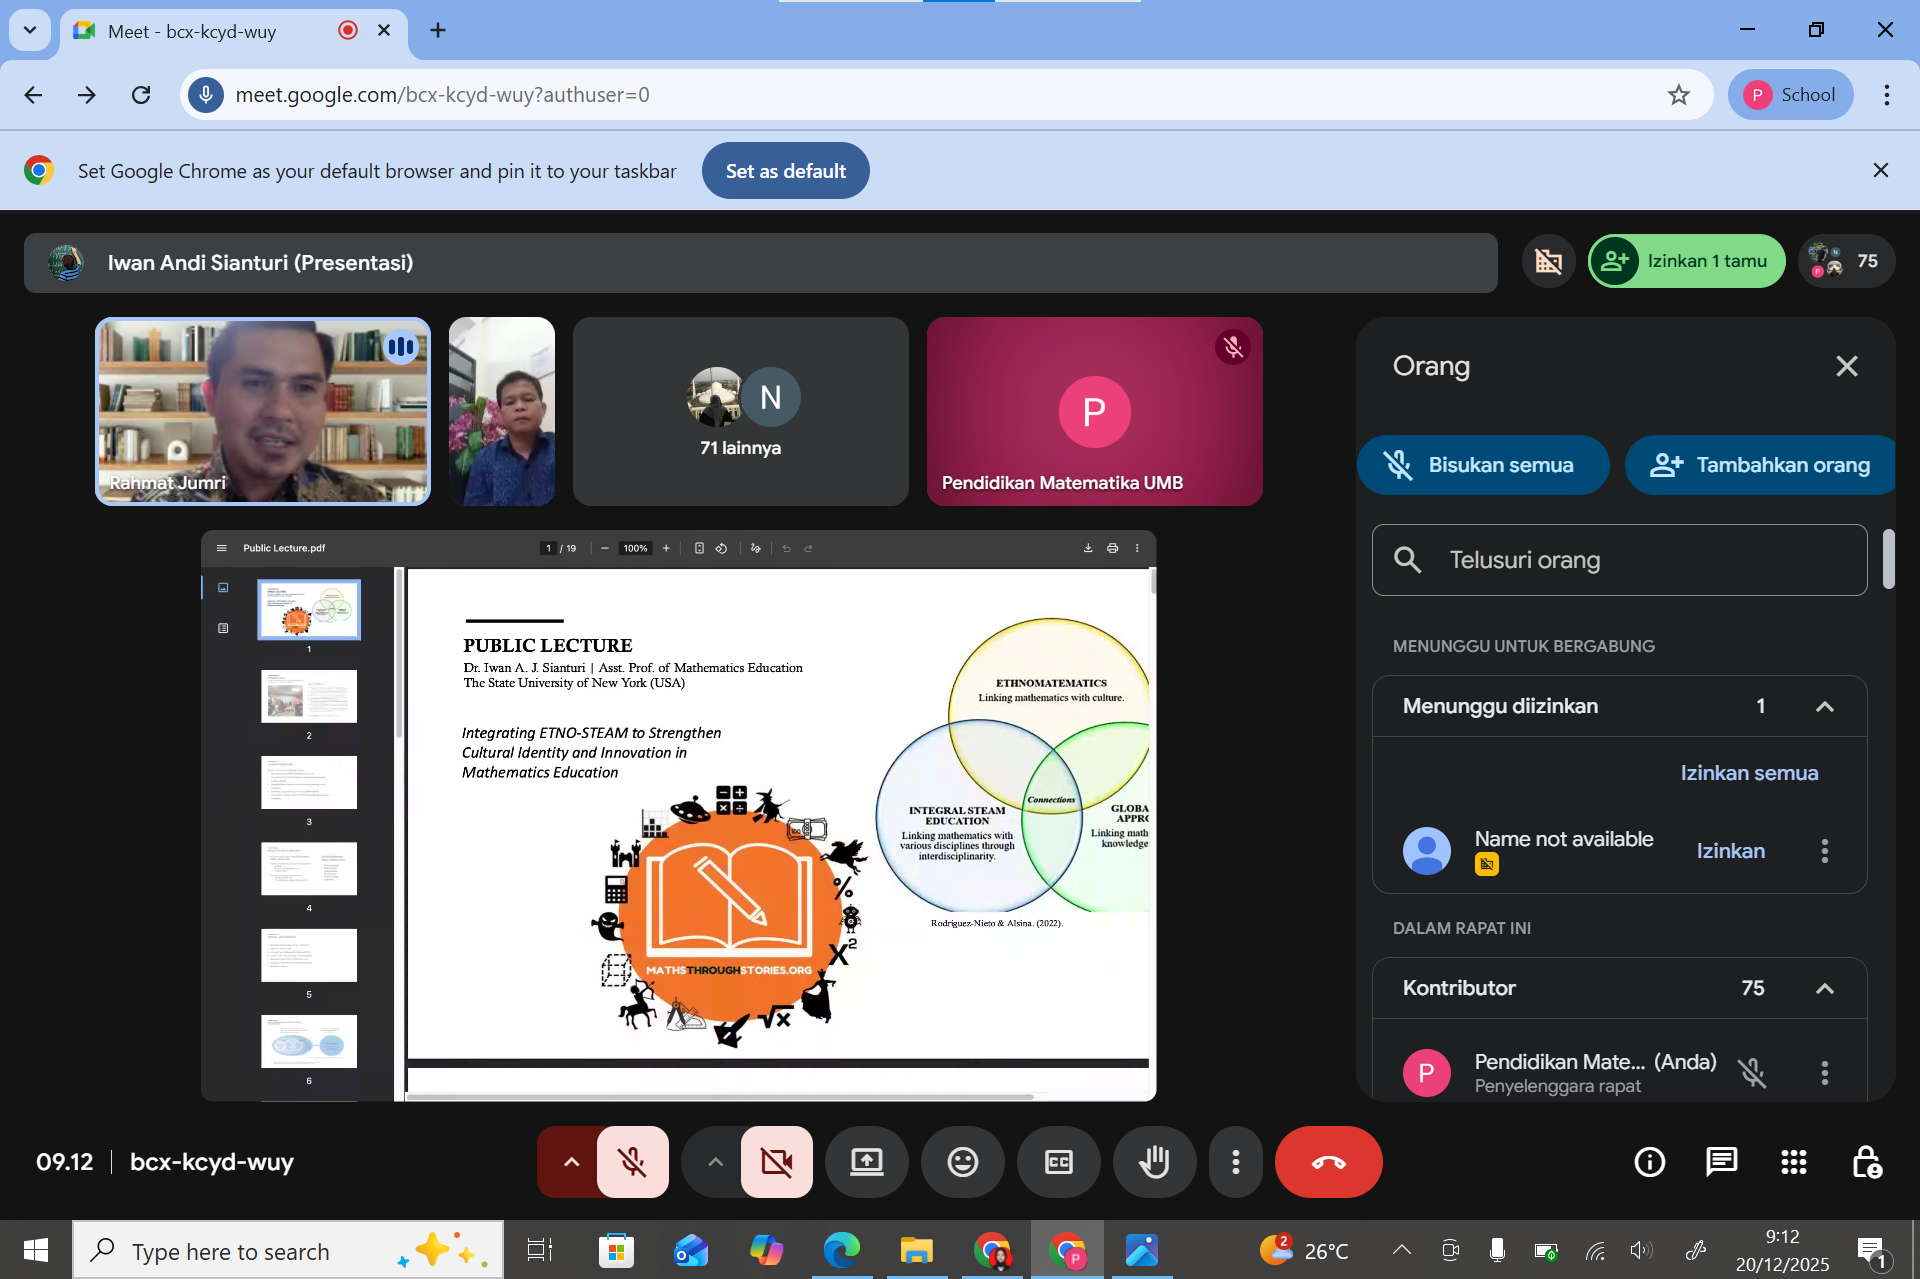1920x1279 pixels.
Task: Turn on the camera toggle
Action: click(x=776, y=1162)
